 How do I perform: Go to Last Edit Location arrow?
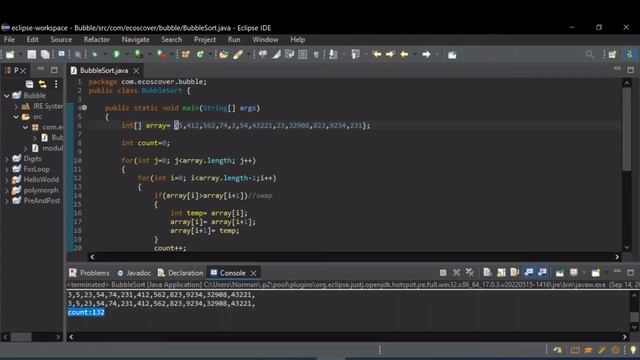376,54
